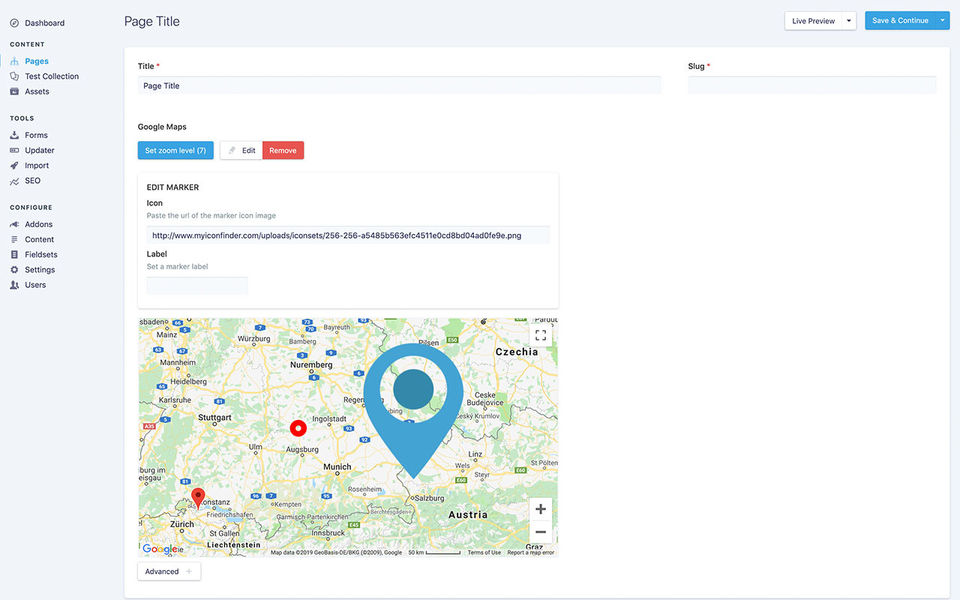The height and width of the screenshot is (600, 960).
Task: Click the Import rocket icon
Action: click(14, 166)
